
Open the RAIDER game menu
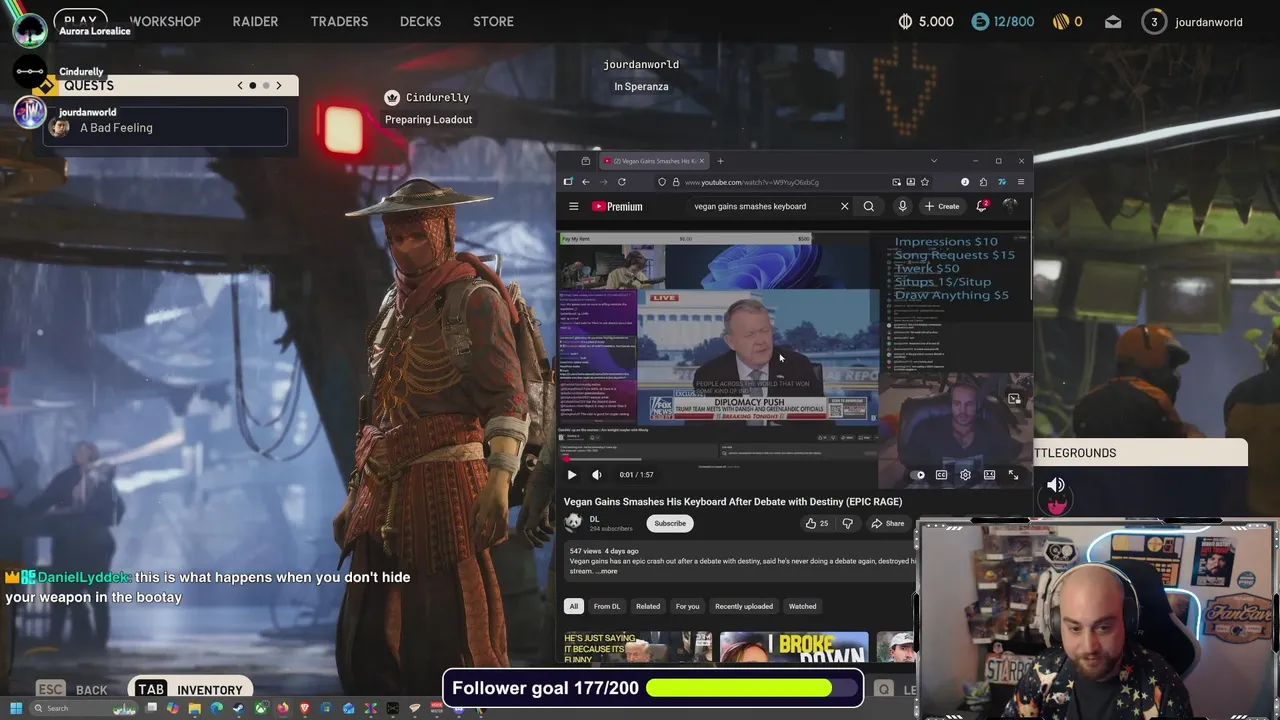pos(255,21)
